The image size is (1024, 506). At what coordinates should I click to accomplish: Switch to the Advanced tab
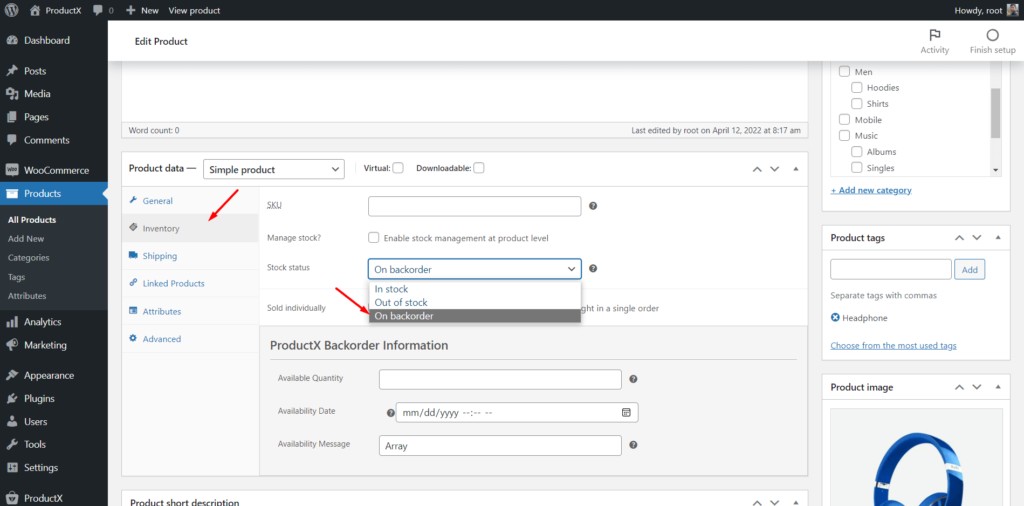coord(191,339)
